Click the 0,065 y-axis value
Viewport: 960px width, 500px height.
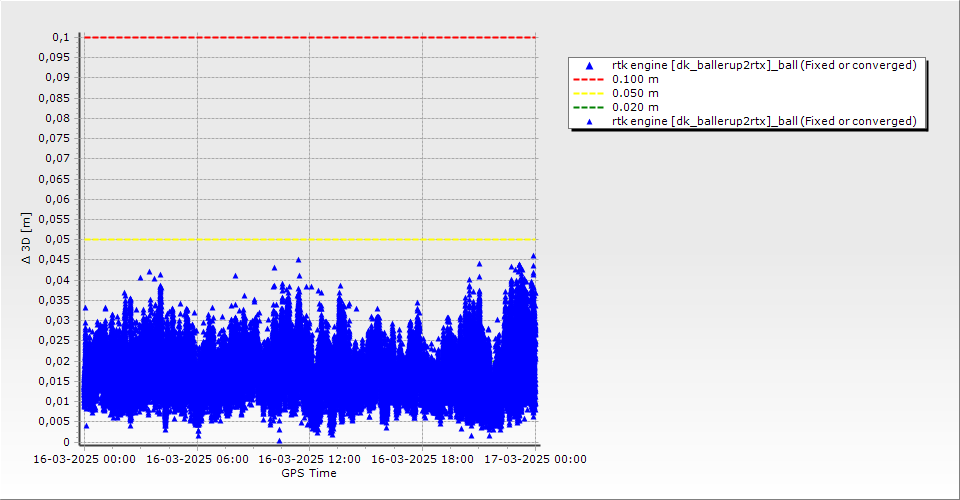click(54, 179)
